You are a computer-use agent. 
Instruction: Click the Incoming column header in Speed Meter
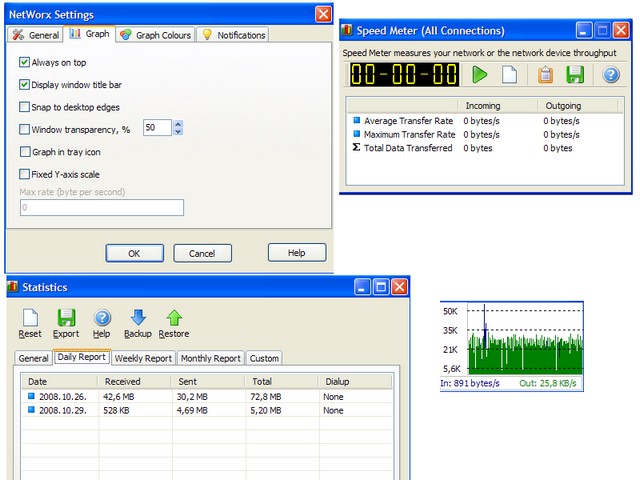(498, 106)
